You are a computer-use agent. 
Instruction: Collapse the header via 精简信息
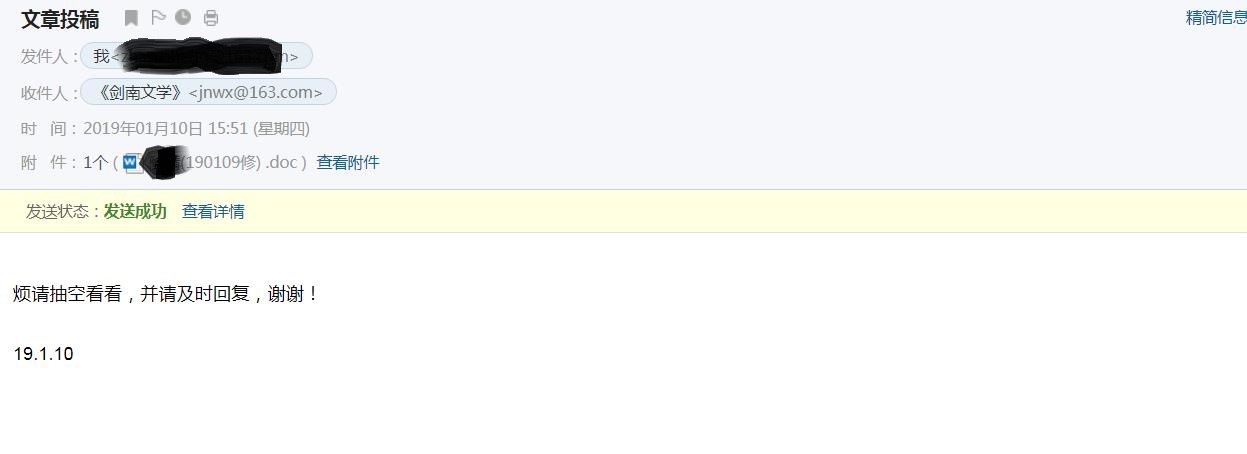1216,17
